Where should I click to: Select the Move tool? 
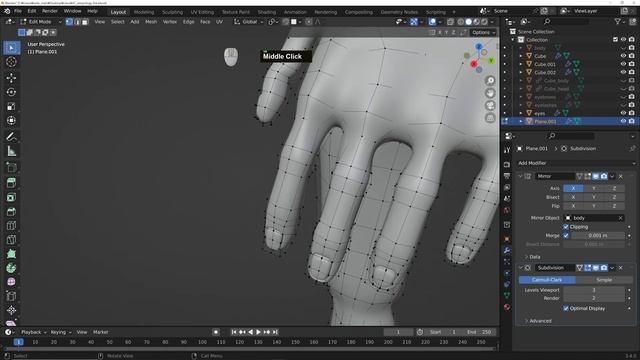[11, 78]
